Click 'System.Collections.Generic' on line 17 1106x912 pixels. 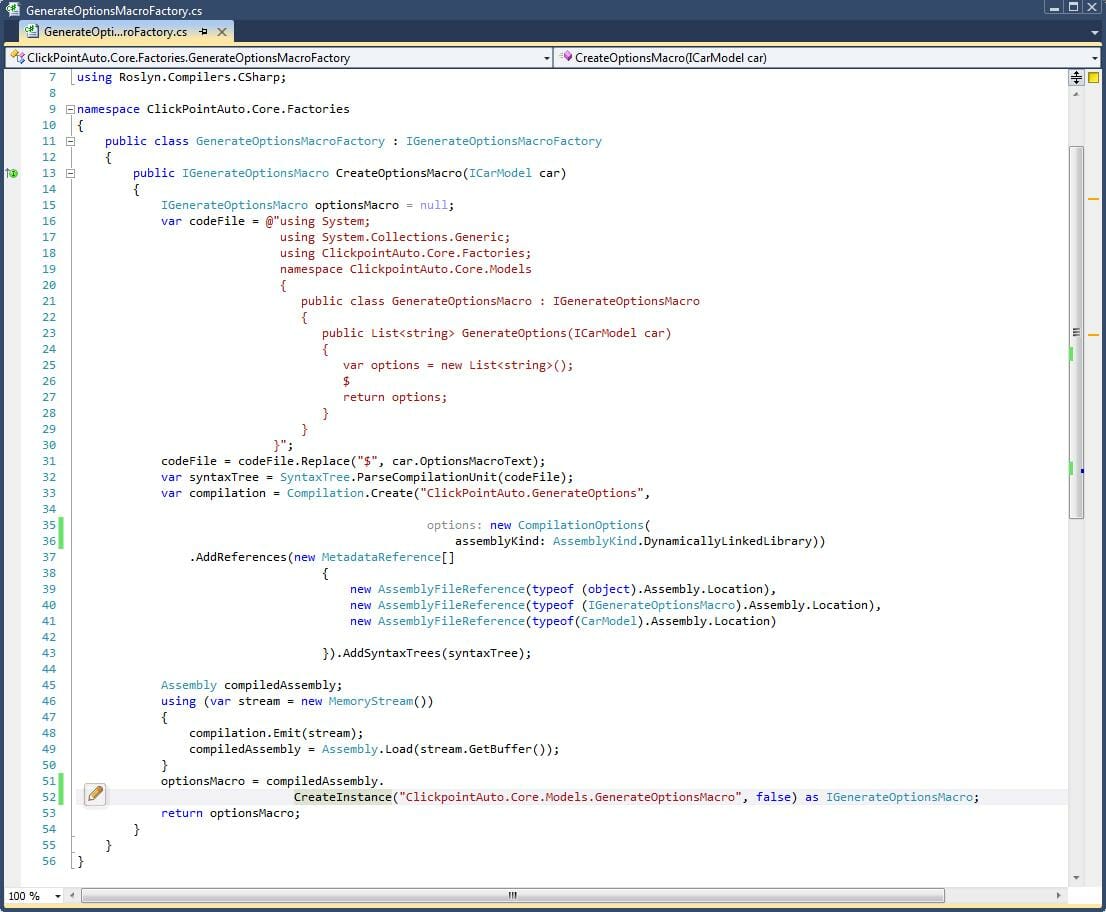point(413,237)
